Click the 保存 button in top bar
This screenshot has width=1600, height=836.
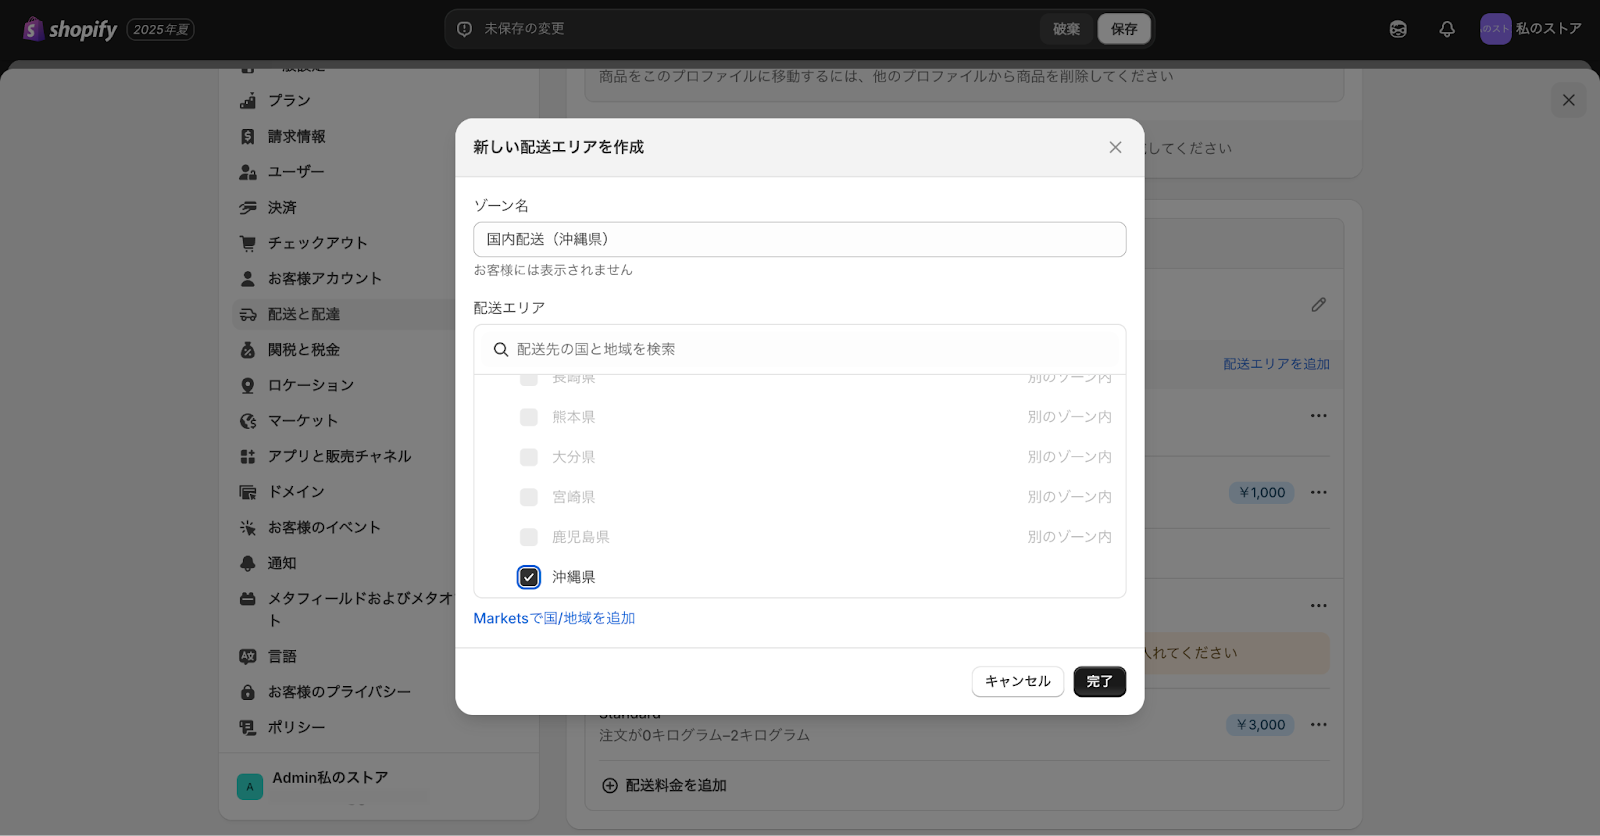[x=1124, y=29]
